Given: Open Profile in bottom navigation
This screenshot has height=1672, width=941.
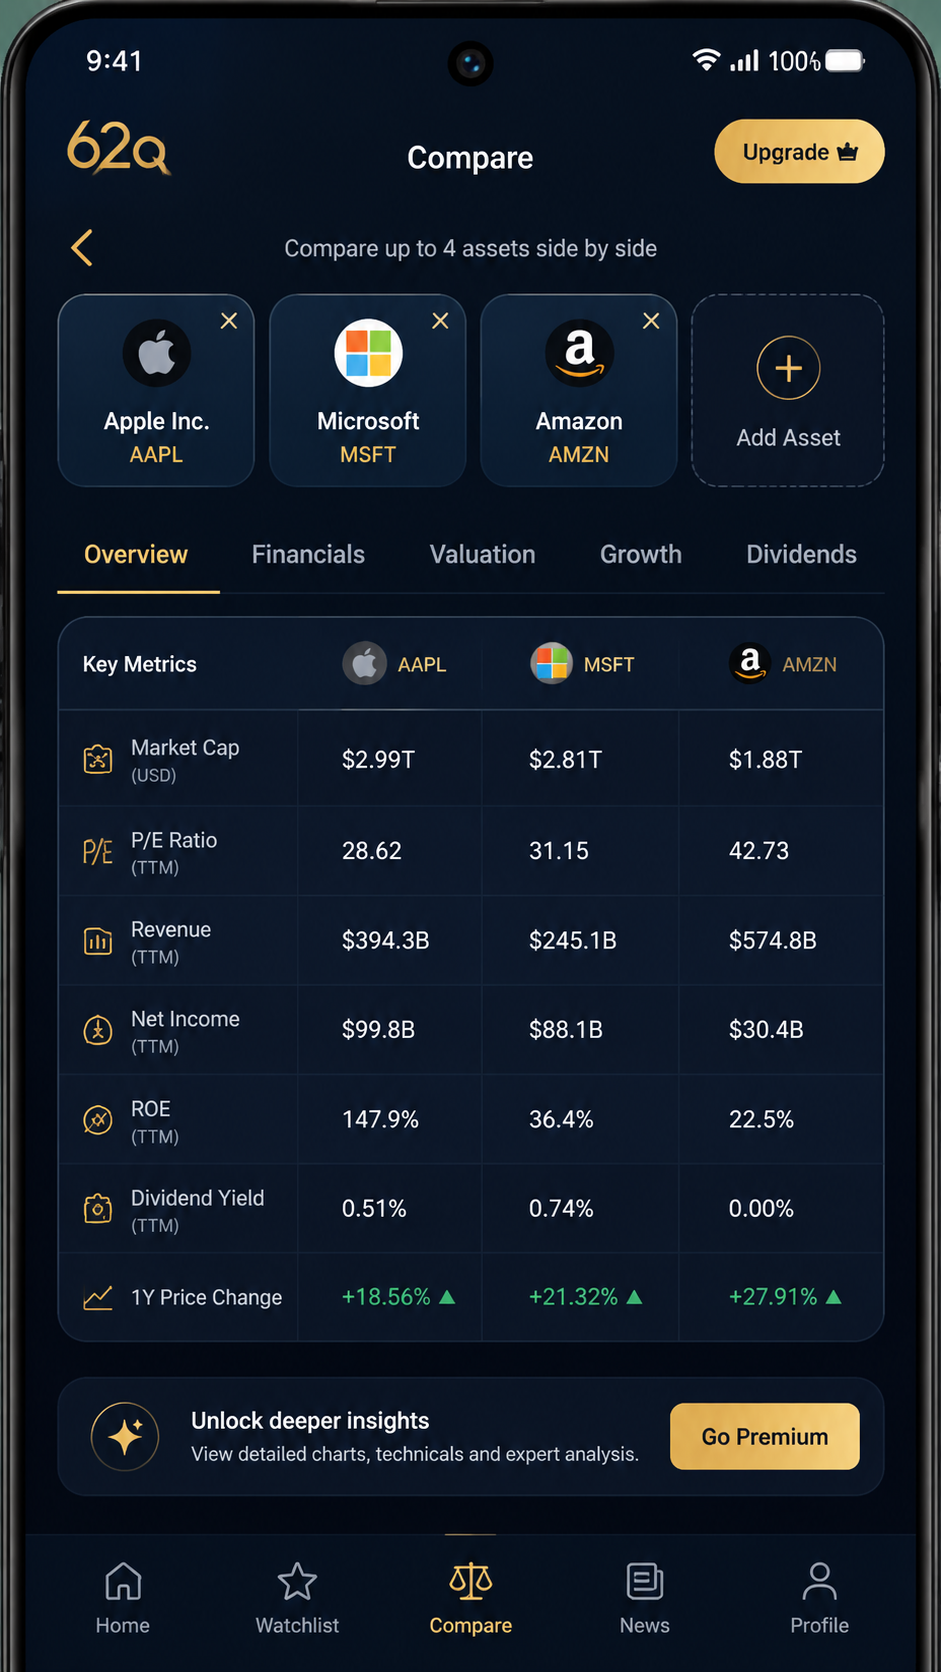Looking at the screenshot, I should point(819,1598).
